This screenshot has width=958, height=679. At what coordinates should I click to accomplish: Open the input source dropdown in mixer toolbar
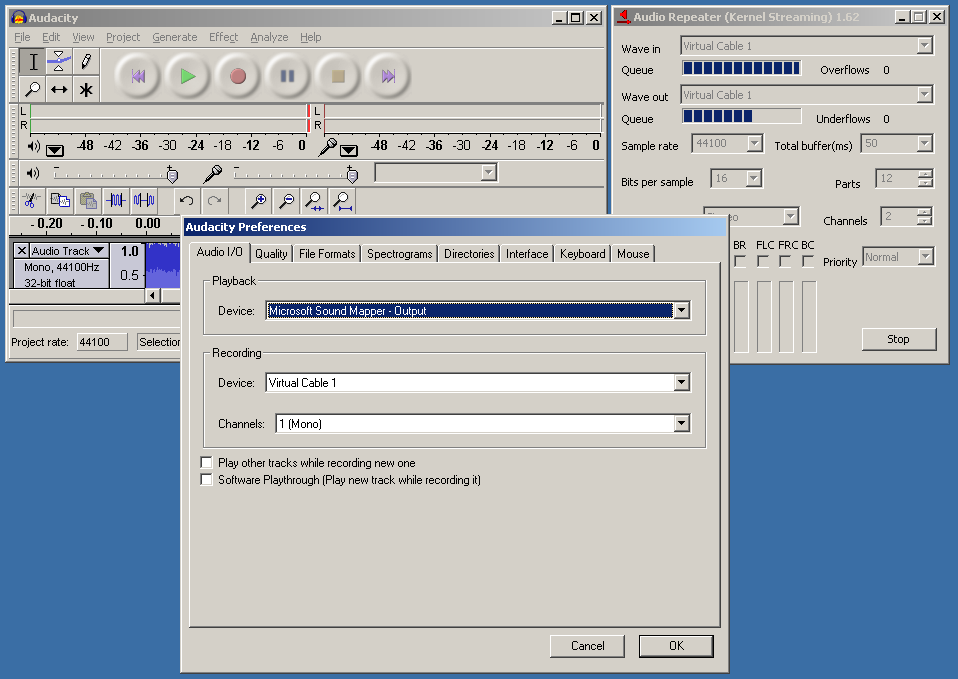[488, 173]
